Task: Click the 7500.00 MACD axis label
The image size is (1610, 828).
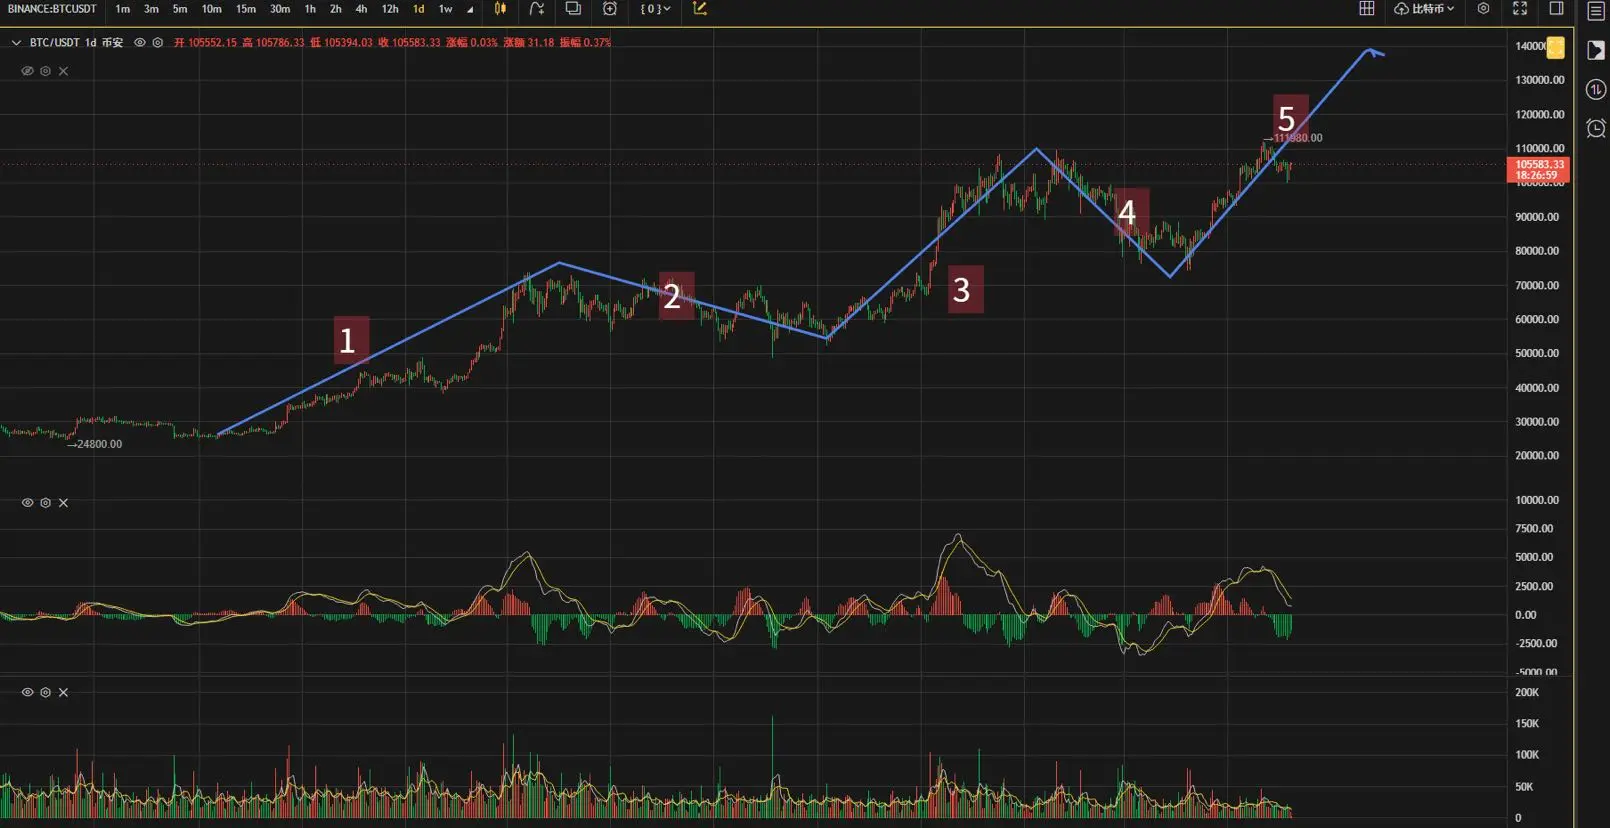Action: (1534, 528)
